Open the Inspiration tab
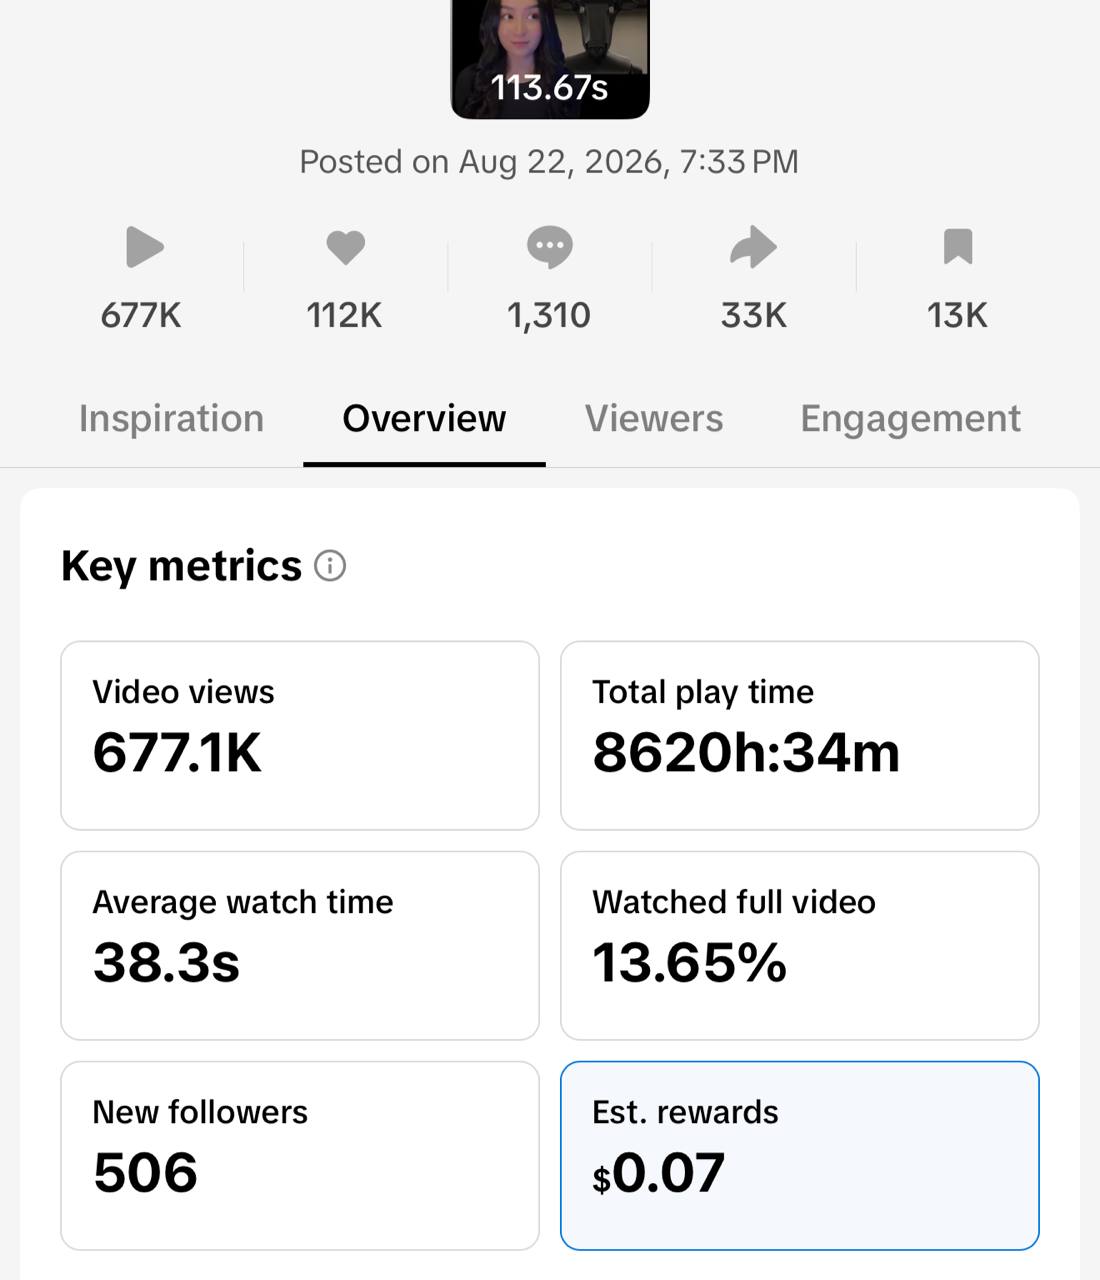 pyautogui.click(x=171, y=418)
